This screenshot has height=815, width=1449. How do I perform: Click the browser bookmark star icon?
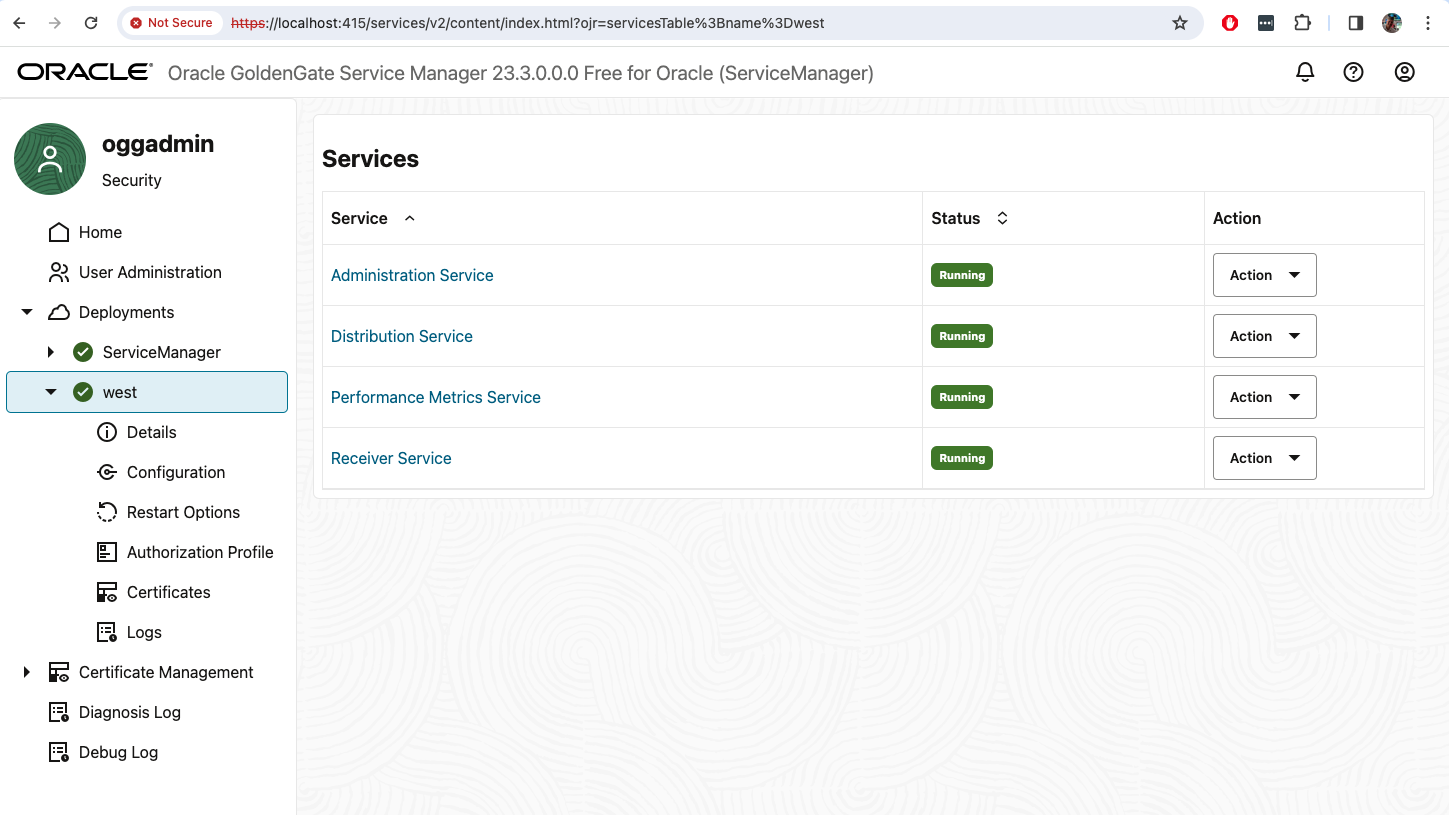point(1180,23)
